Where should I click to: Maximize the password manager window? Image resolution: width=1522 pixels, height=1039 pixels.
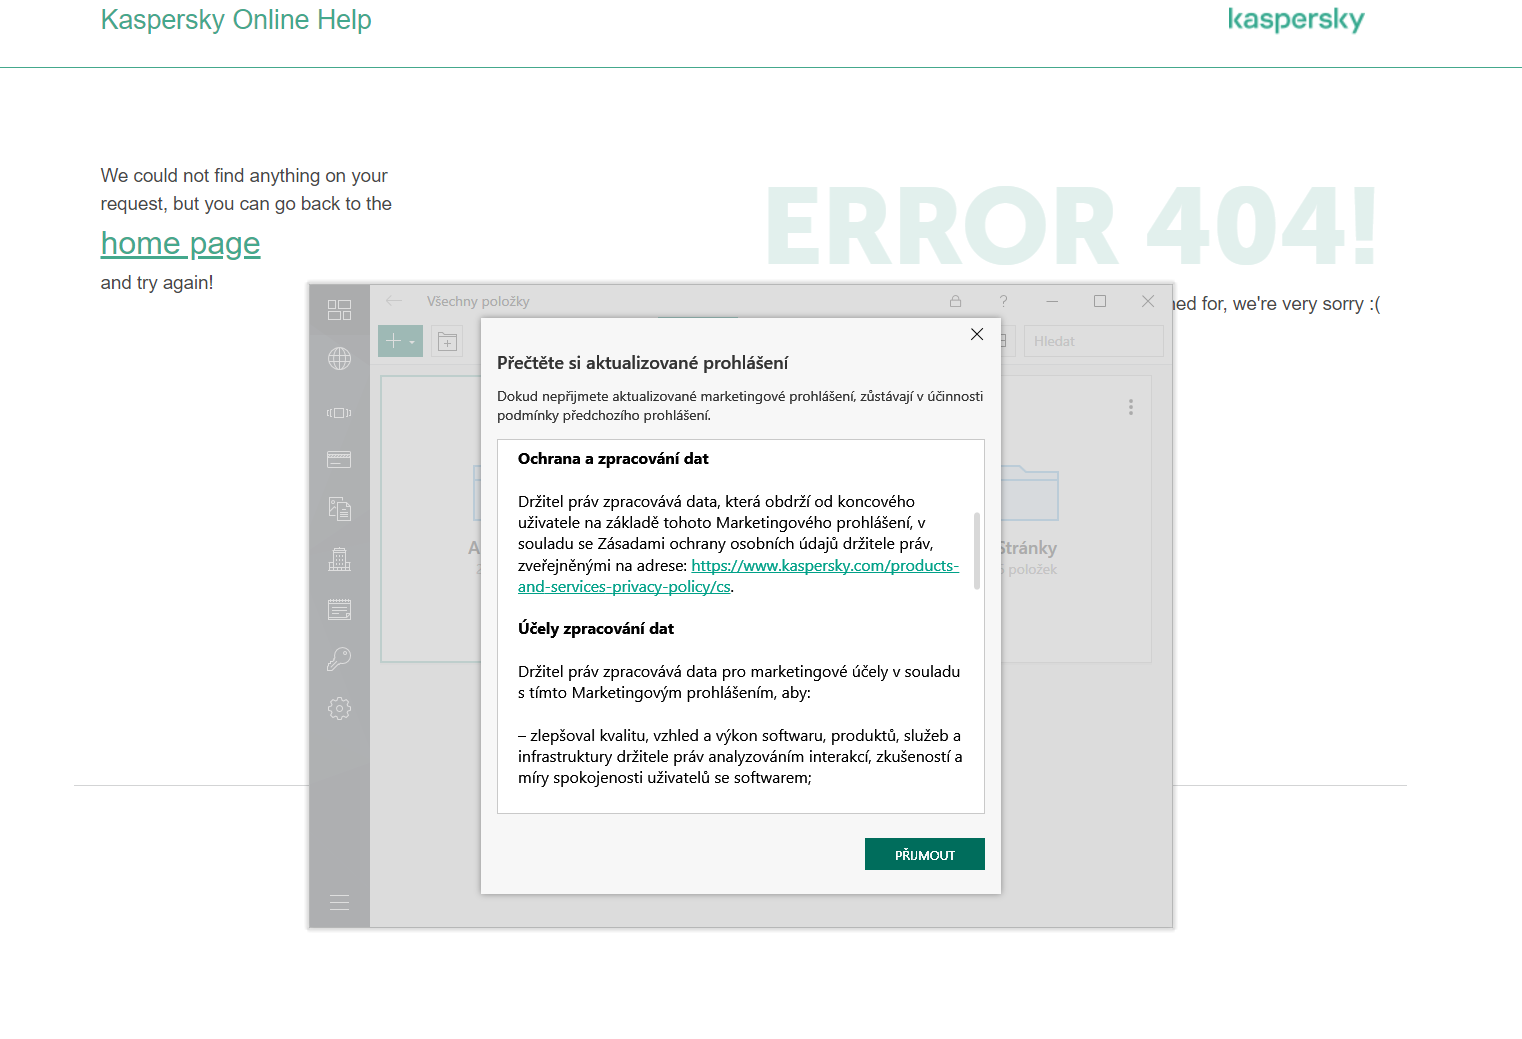[1100, 301]
